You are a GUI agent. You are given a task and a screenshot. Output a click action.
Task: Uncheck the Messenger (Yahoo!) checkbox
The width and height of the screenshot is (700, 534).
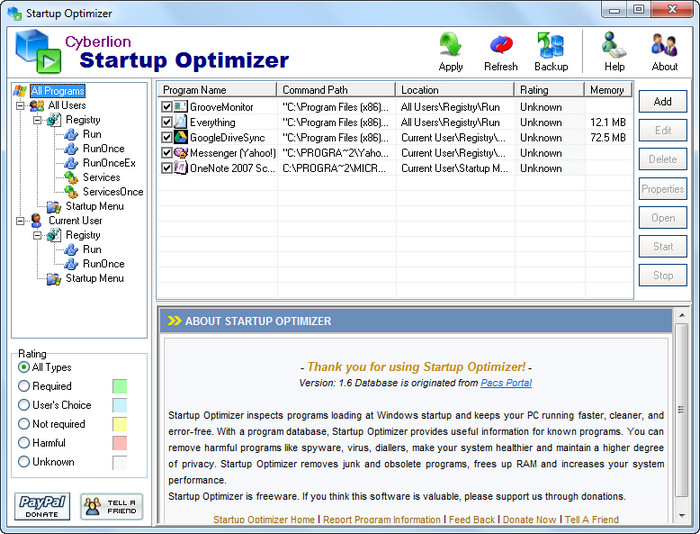(167, 152)
